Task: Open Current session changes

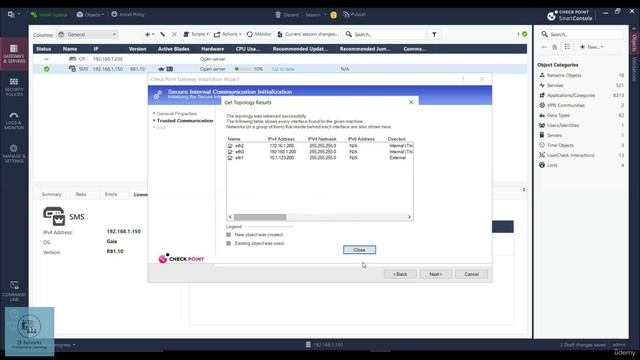Action: pos(308,34)
